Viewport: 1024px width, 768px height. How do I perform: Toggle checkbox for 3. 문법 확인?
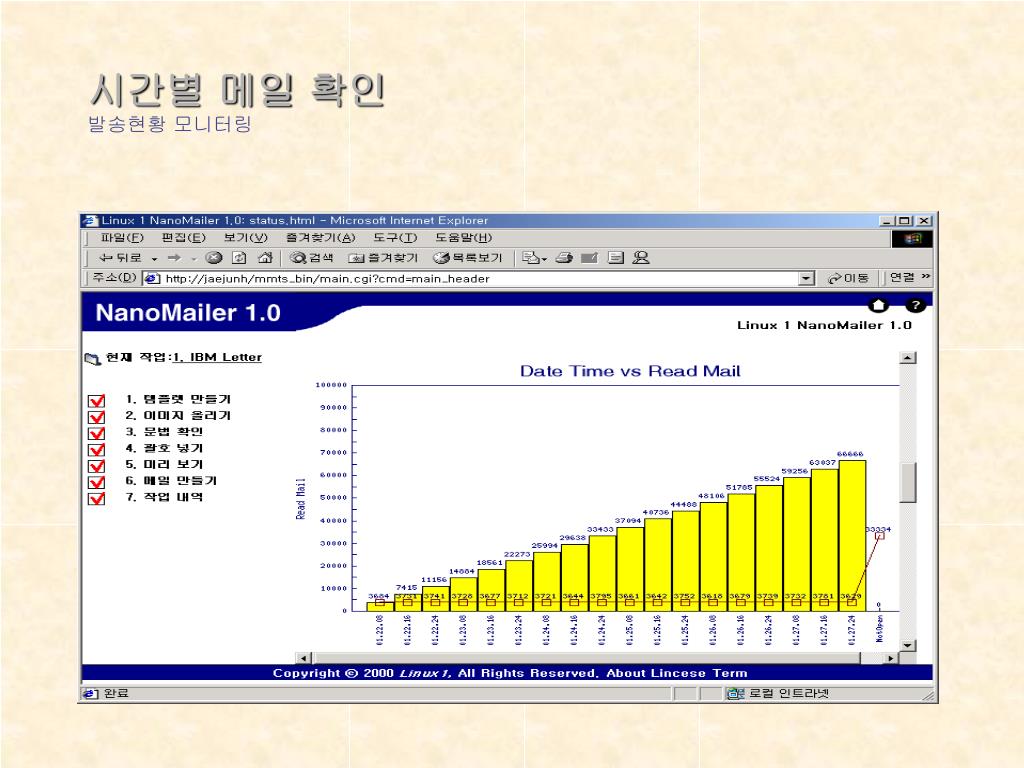point(97,433)
